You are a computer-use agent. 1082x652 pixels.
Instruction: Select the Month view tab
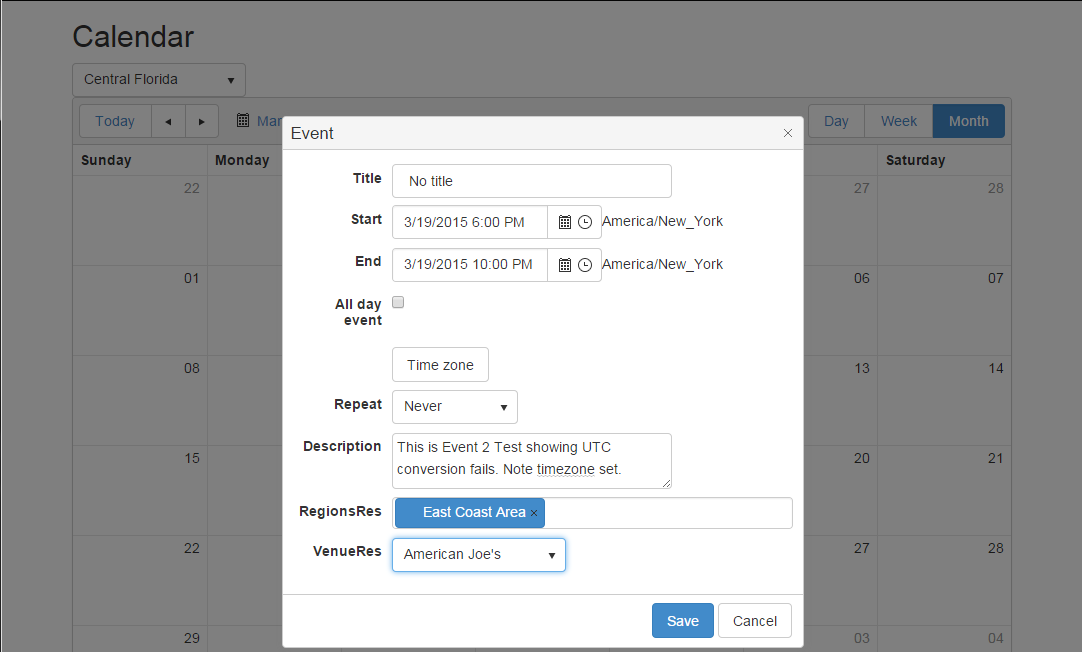968,121
